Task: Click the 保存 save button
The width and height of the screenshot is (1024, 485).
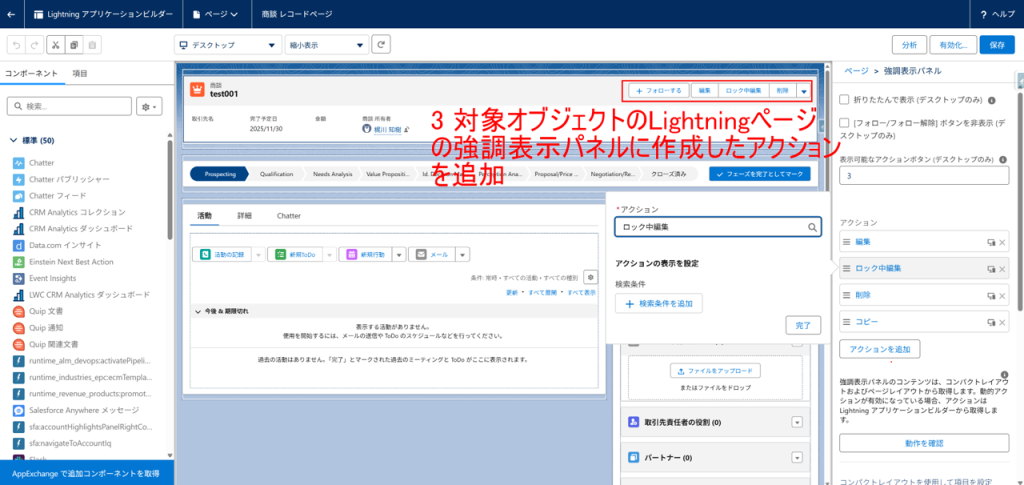Action: coord(997,45)
